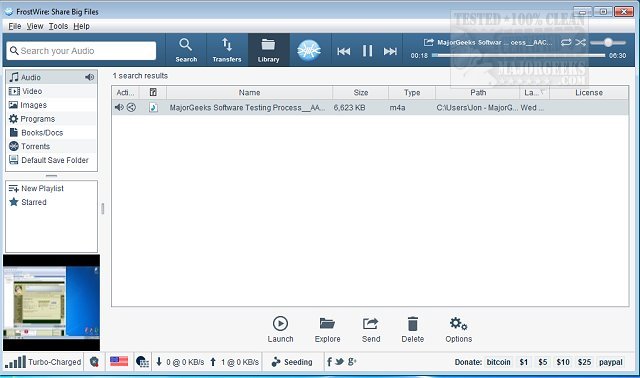Click speaker icon in MajorGeeks row
The width and height of the screenshot is (640, 378).
click(119, 107)
